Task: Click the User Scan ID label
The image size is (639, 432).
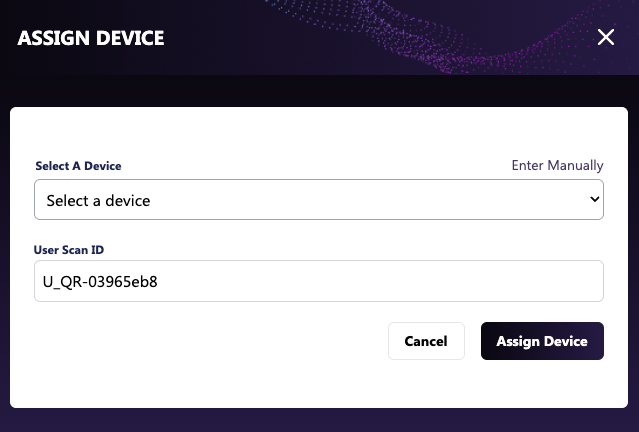Action: point(69,249)
